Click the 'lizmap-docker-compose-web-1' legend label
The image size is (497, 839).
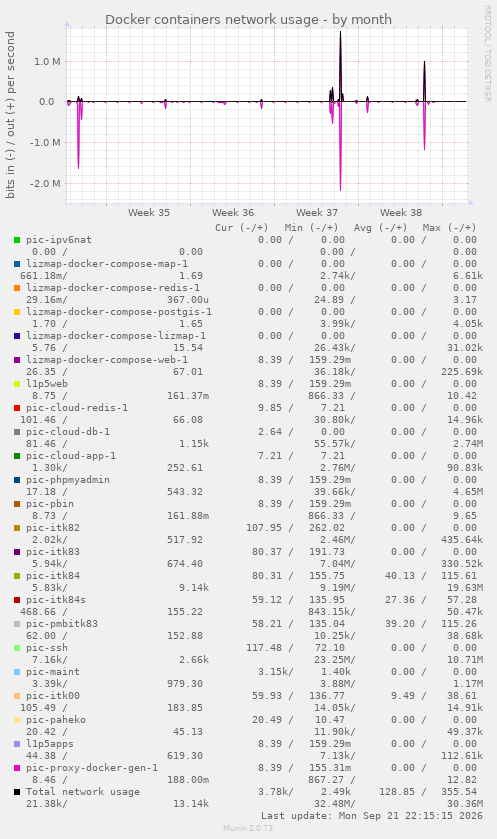coord(107,360)
